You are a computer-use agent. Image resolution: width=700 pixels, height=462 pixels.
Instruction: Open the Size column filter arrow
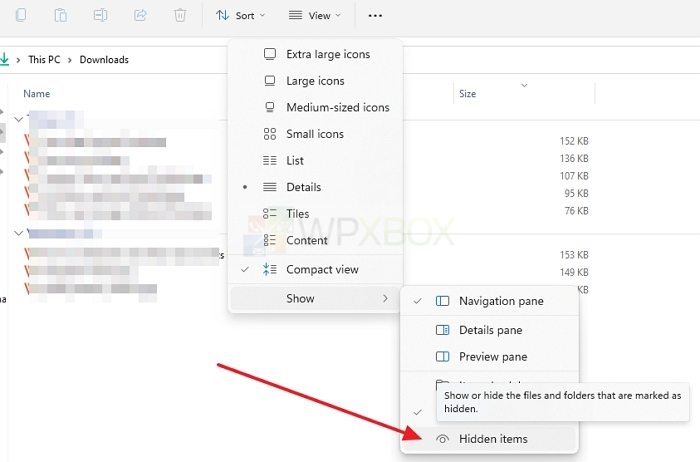[x=525, y=85]
